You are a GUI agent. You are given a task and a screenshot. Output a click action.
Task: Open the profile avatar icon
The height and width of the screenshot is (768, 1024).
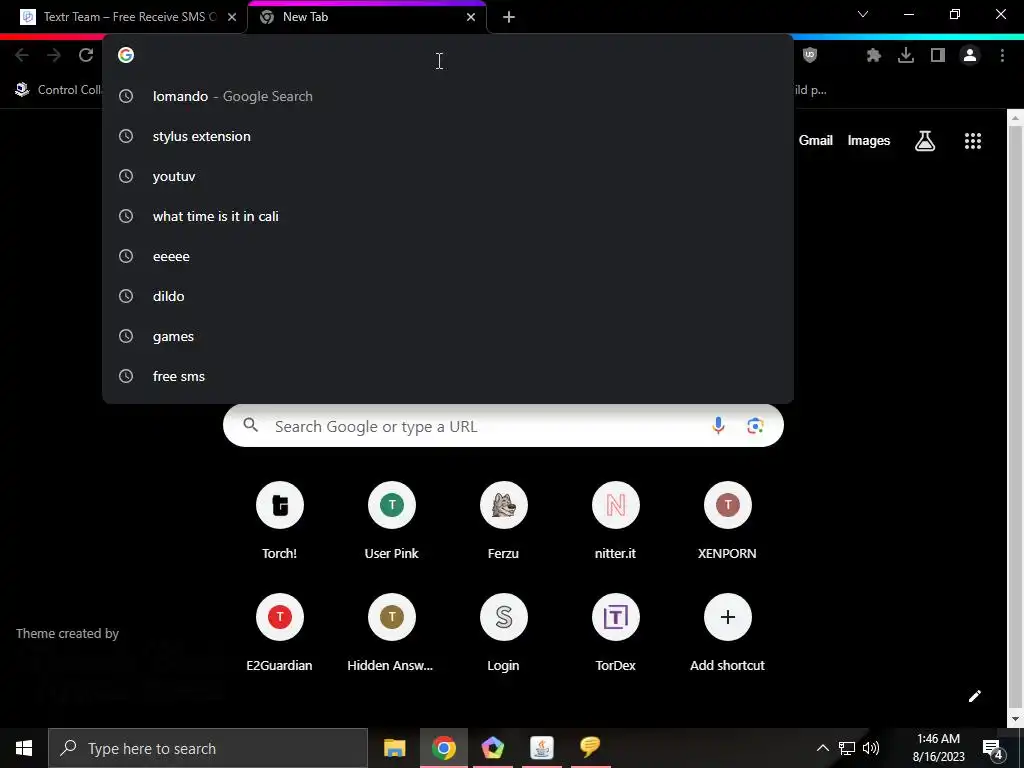pyautogui.click(x=970, y=56)
